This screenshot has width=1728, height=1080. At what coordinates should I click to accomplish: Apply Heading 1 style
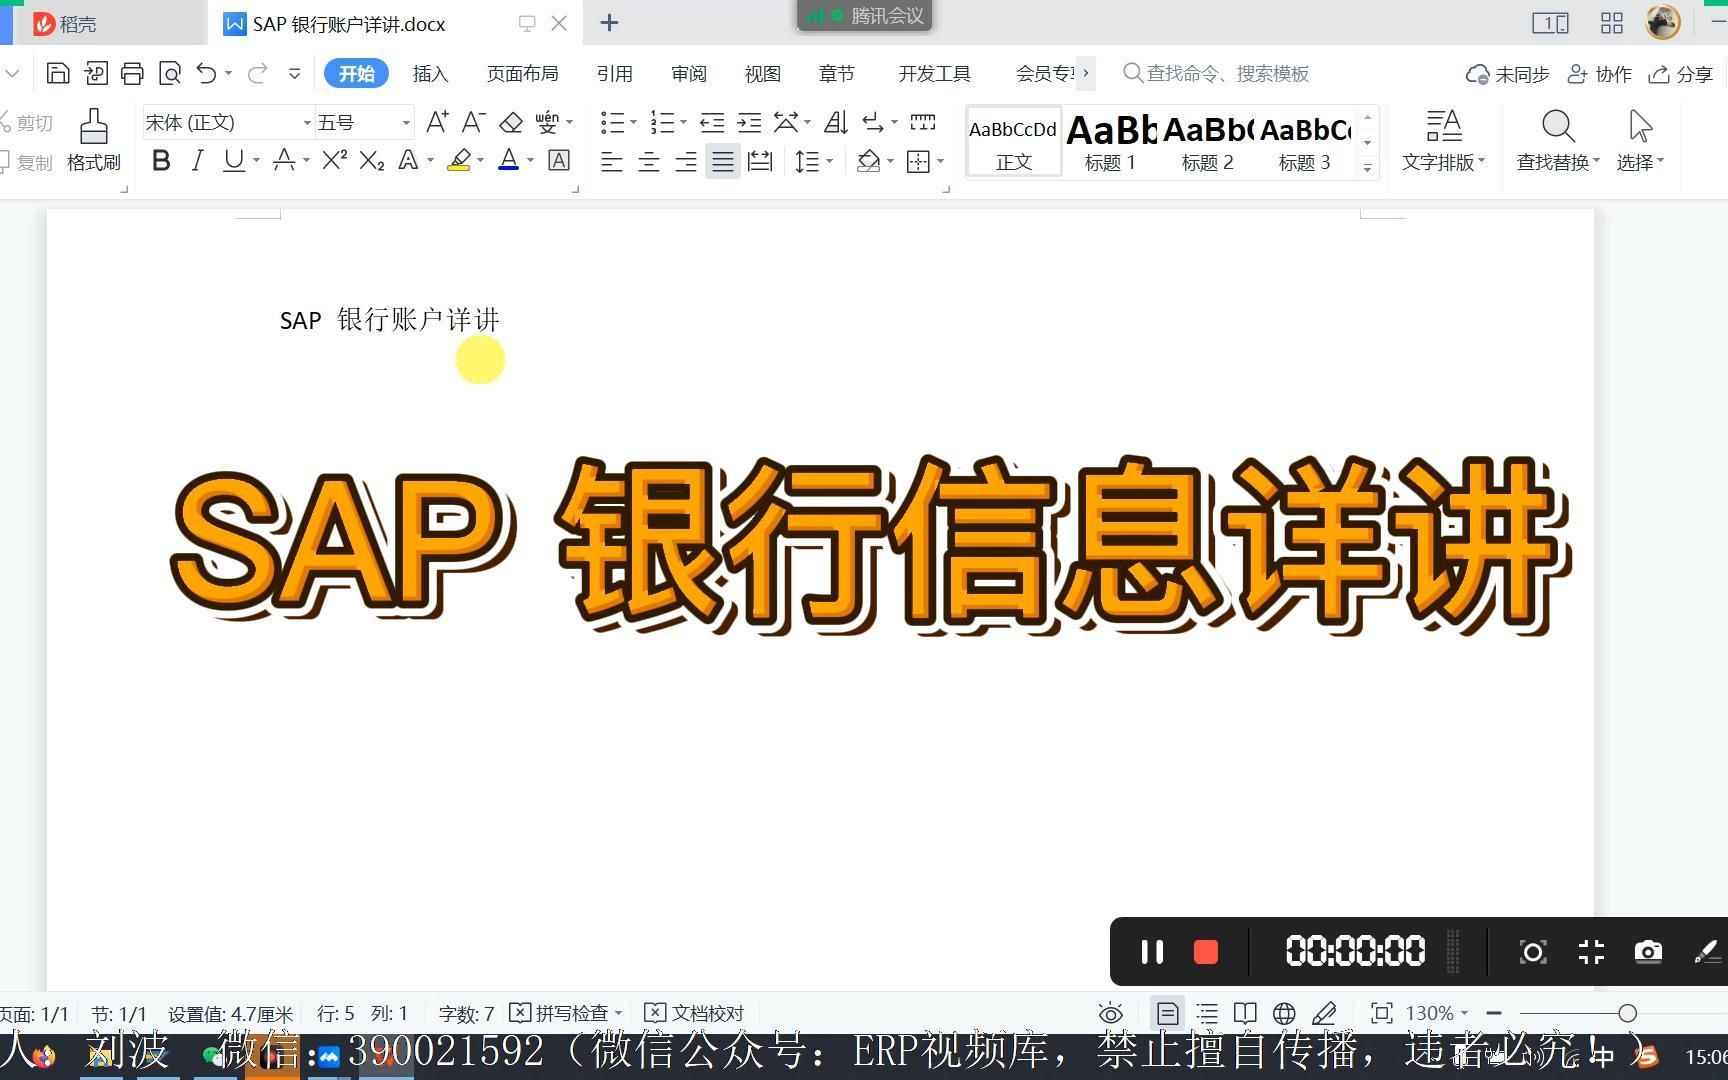[x=1110, y=142]
